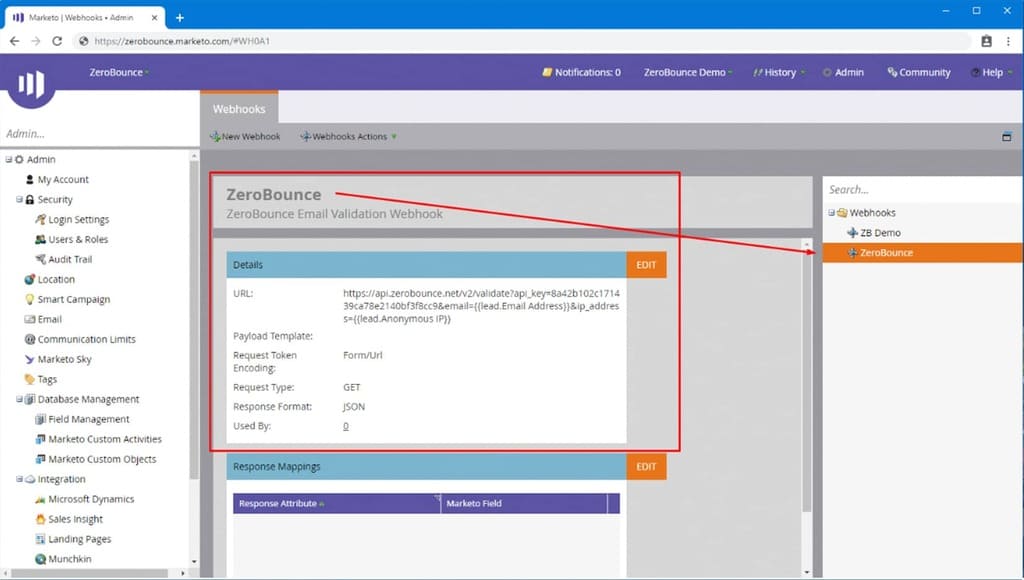Screen dimensions: 1024x580
Task: Click the Field Management icon
Action: point(40,419)
